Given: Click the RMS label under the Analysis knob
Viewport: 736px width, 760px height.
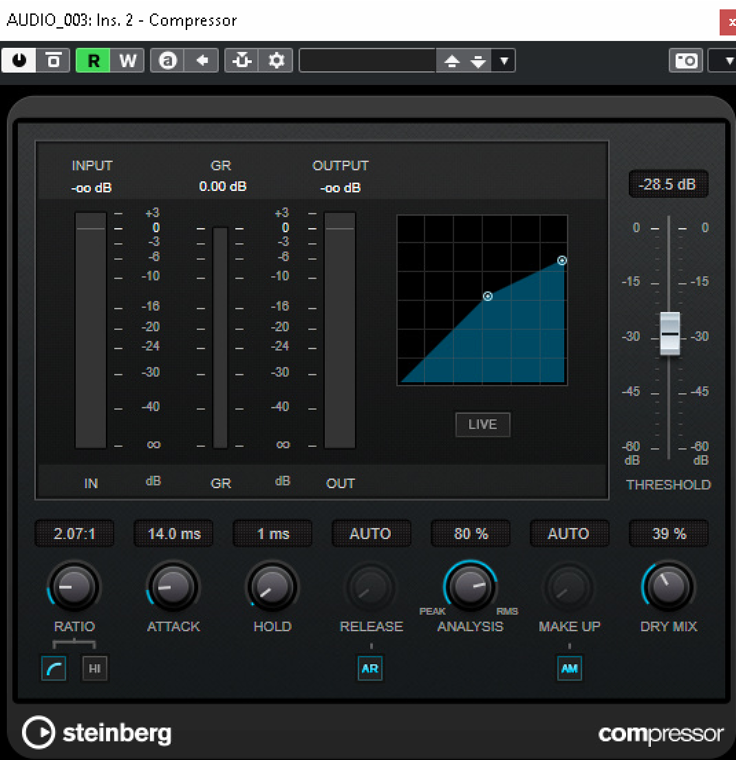Looking at the screenshot, I should [507, 611].
